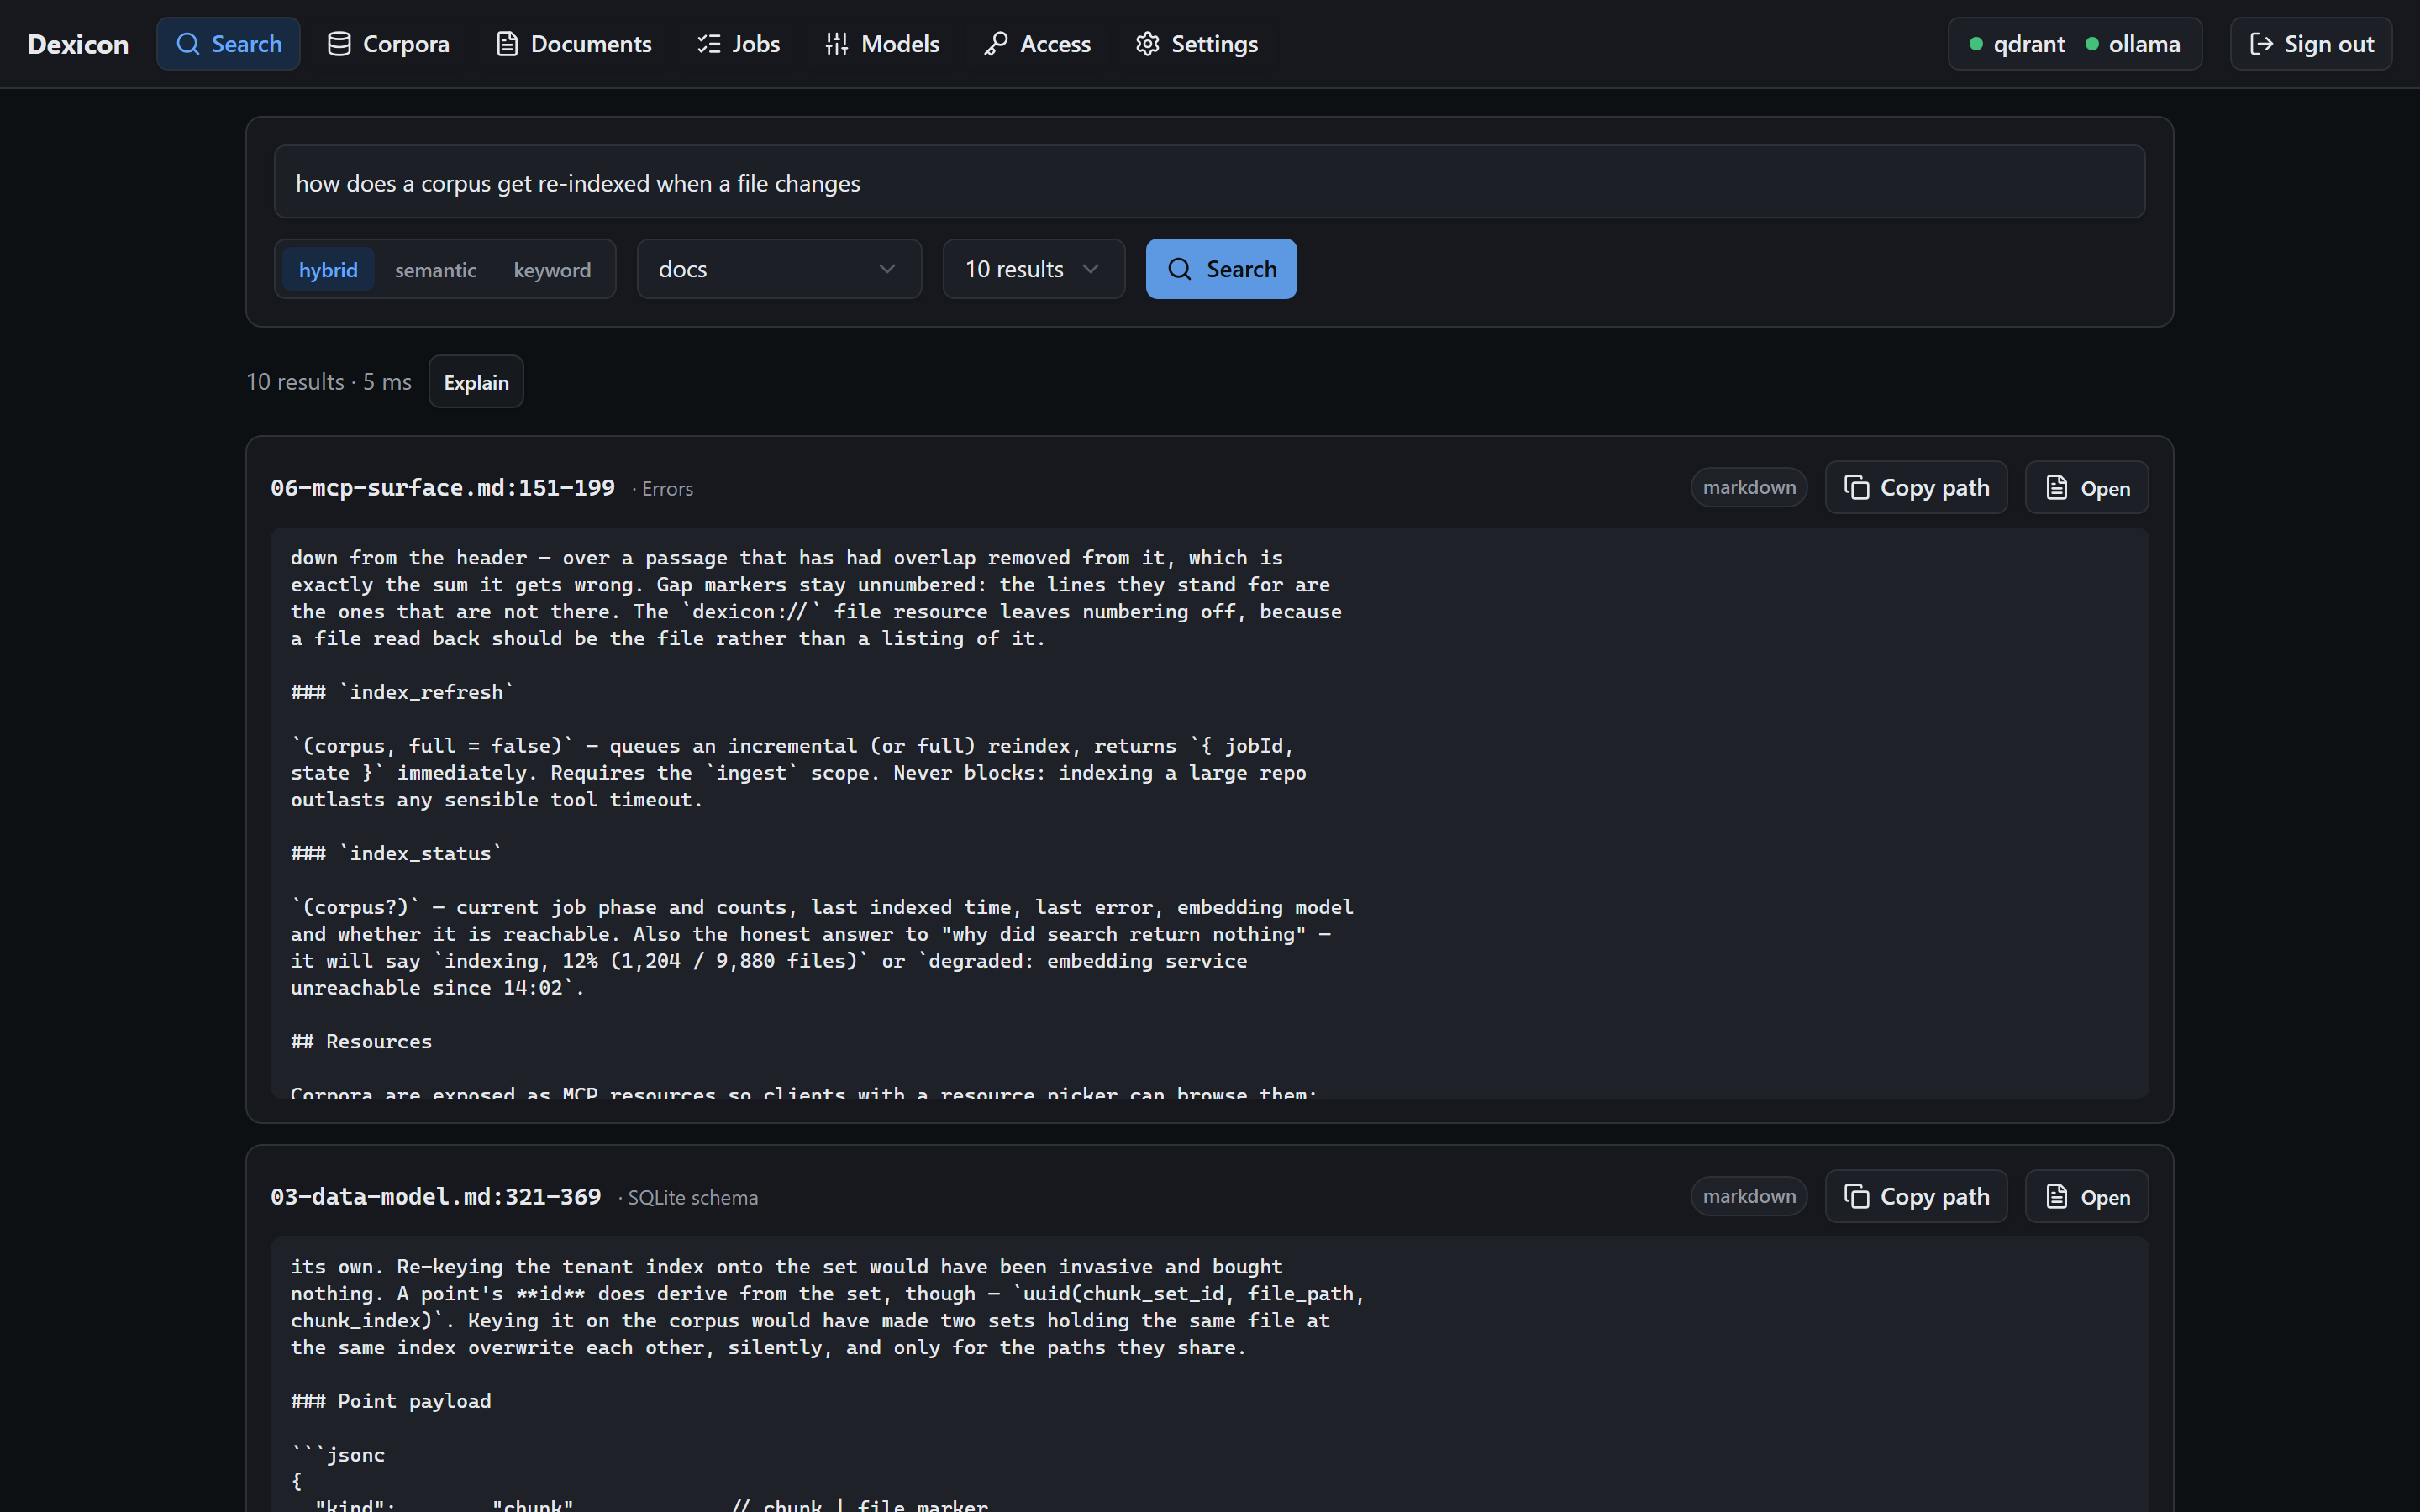Click the '## Resources' heading line
This screenshot has width=2420, height=1512.
(x=361, y=1041)
